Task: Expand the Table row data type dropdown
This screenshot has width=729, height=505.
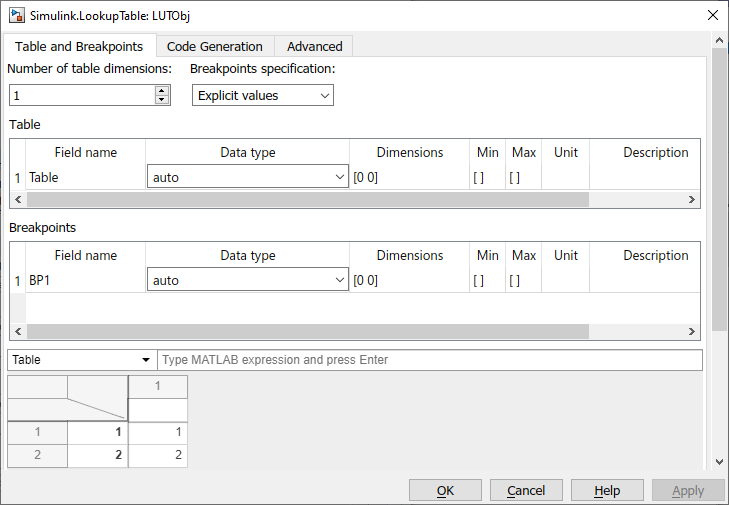Action: click(247, 177)
